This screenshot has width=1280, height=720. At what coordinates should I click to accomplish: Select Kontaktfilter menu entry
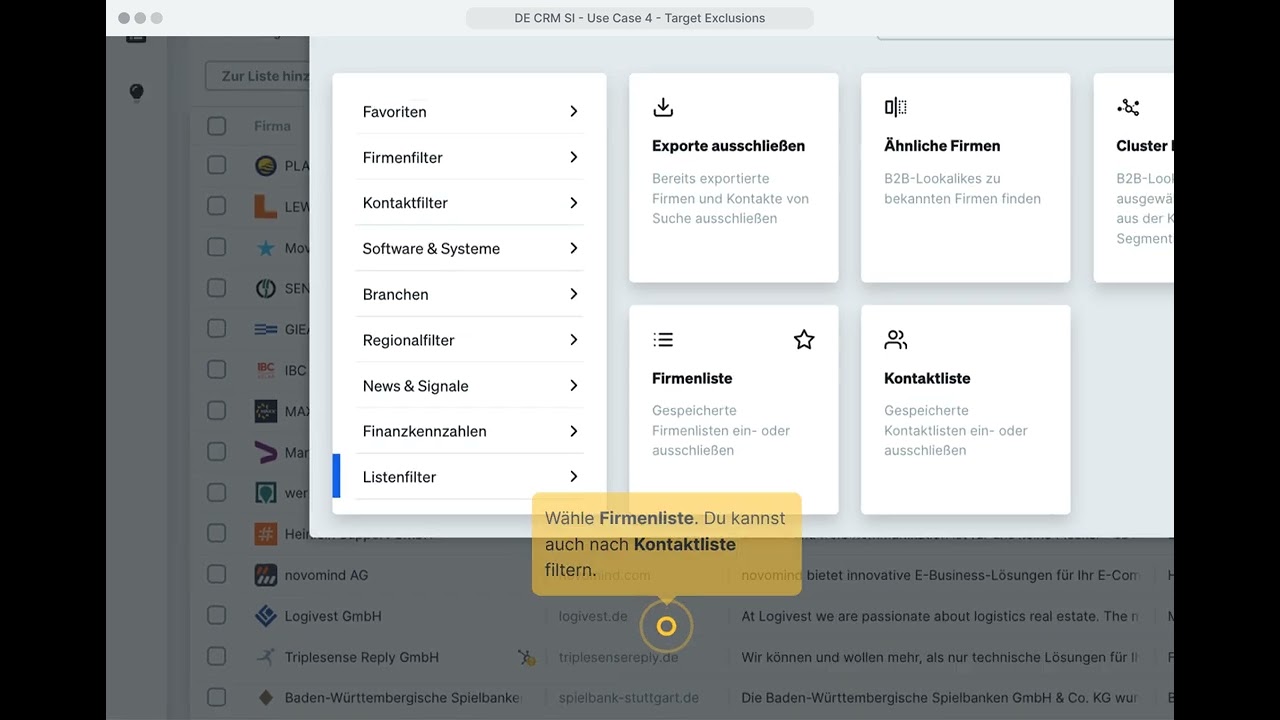pos(469,203)
